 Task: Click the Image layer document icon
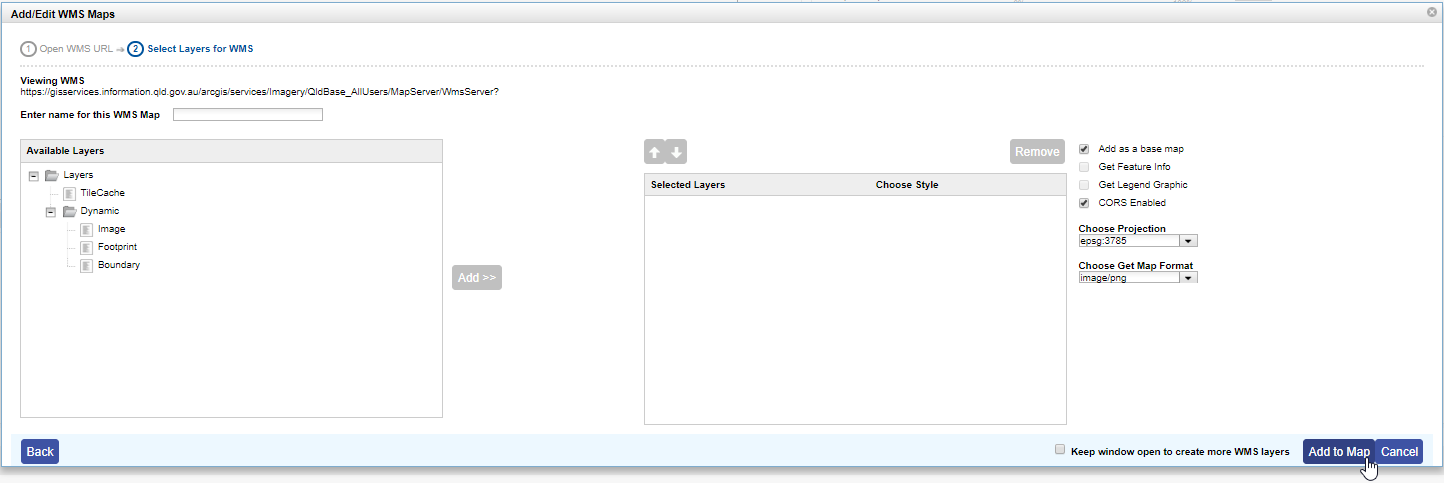86,229
